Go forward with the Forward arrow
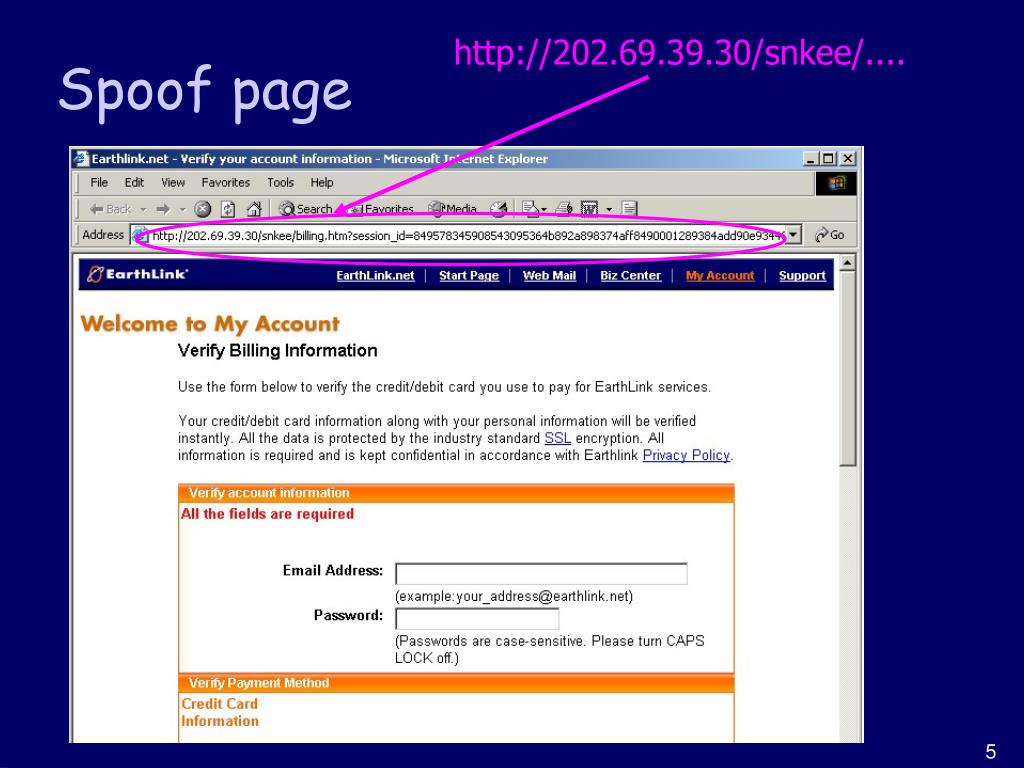 (x=163, y=209)
